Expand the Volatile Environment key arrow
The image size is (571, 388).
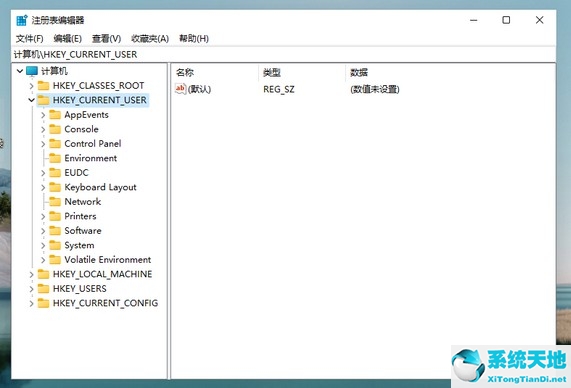43,260
